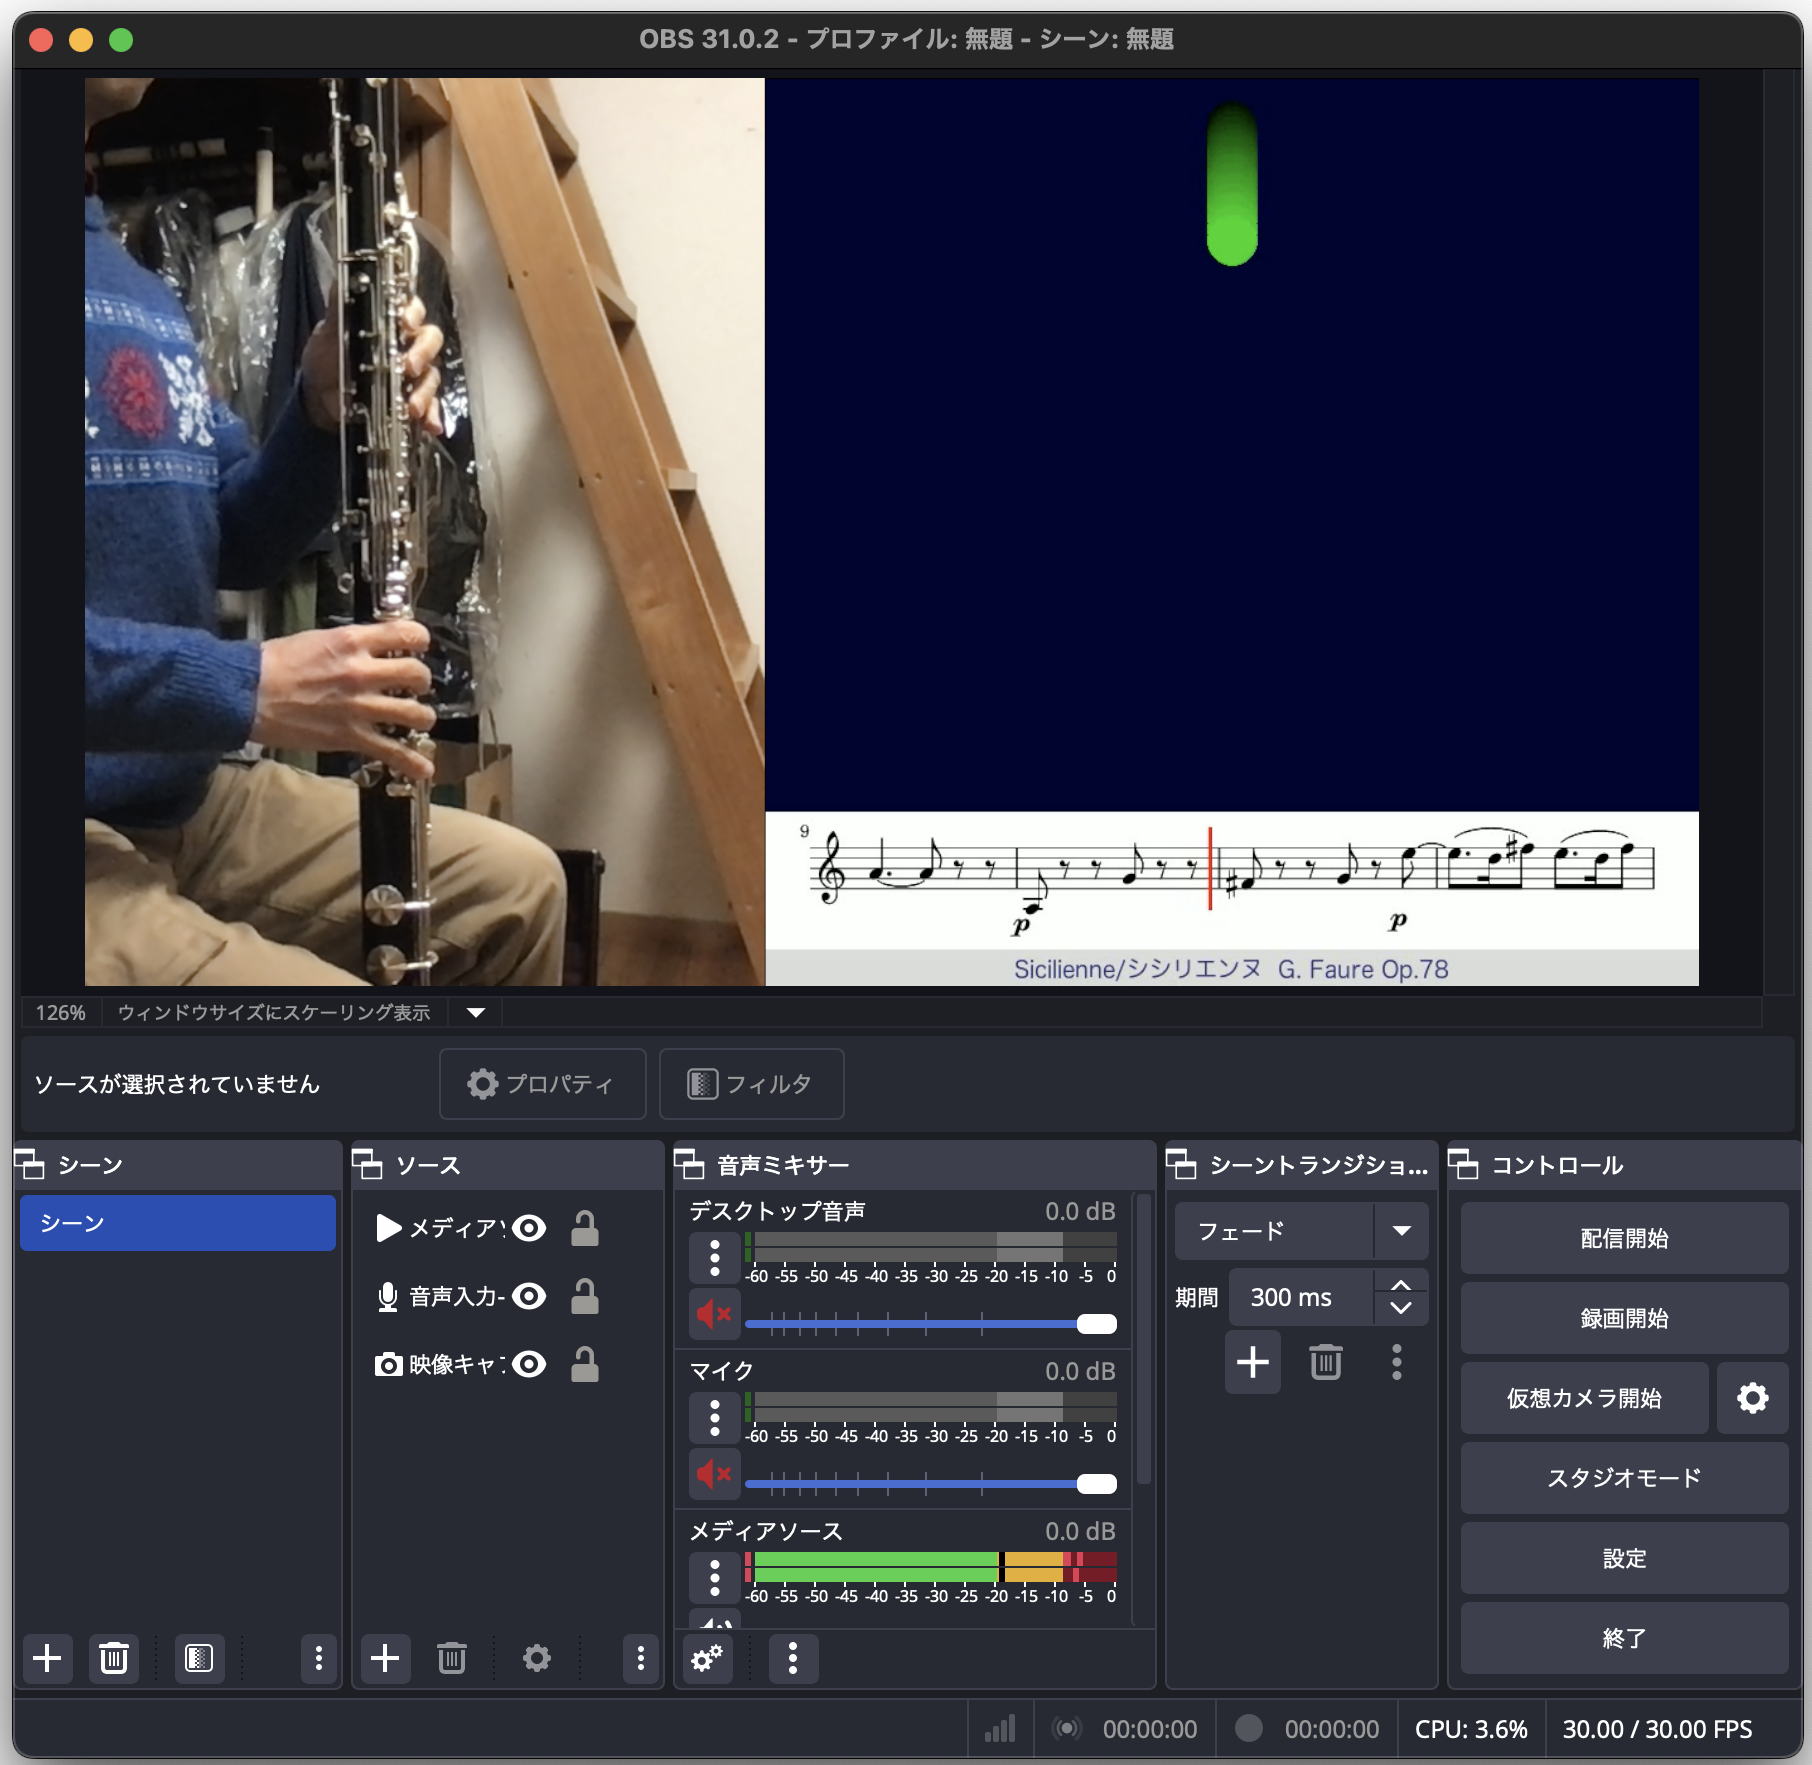Unlock toggle for video capture source
The width and height of the screenshot is (1812, 1765).
[585, 1365]
